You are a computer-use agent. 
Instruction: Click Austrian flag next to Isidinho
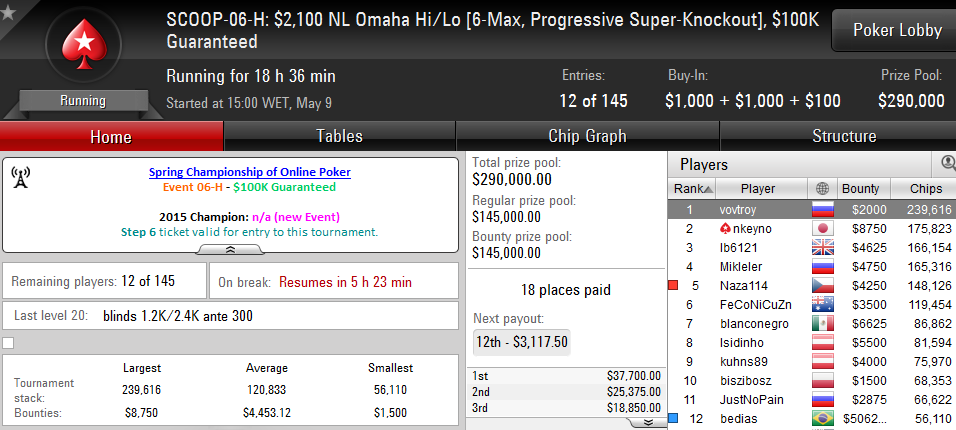pyautogui.click(x=822, y=343)
